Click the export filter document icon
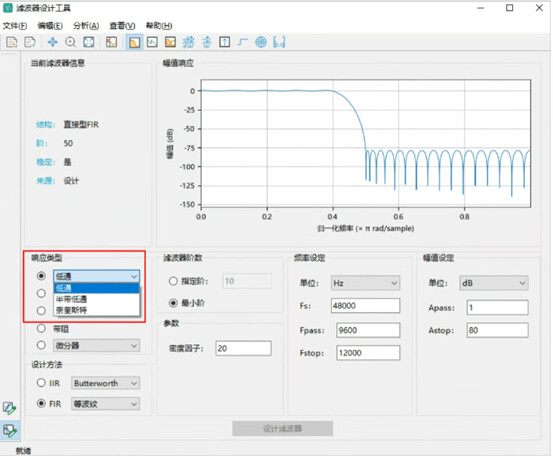Screen dimensions: 553x459 [x=30, y=42]
